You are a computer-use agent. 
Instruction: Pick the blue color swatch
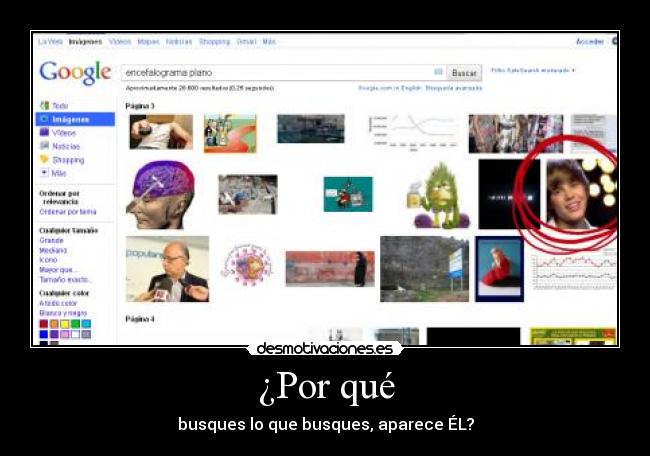click(x=44, y=334)
